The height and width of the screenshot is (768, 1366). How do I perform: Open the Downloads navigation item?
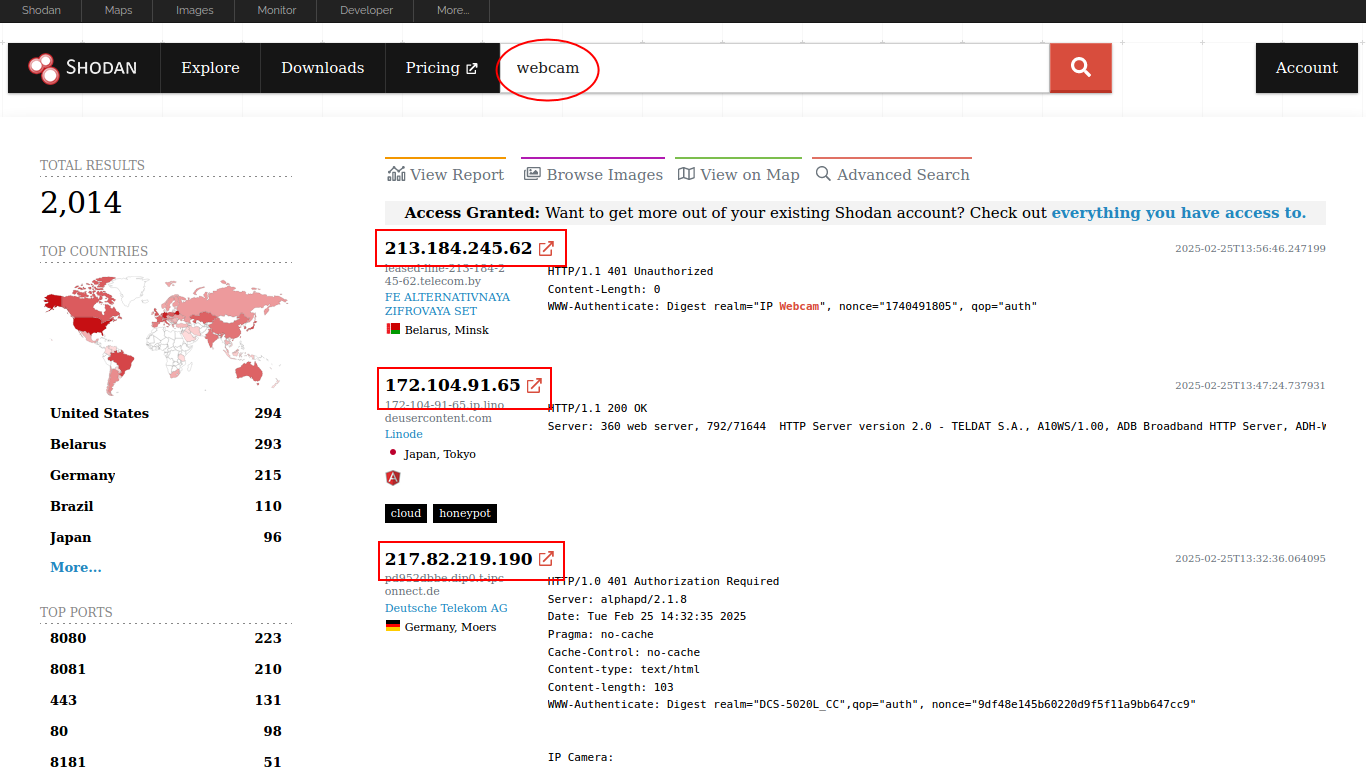pyautogui.click(x=322, y=68)
